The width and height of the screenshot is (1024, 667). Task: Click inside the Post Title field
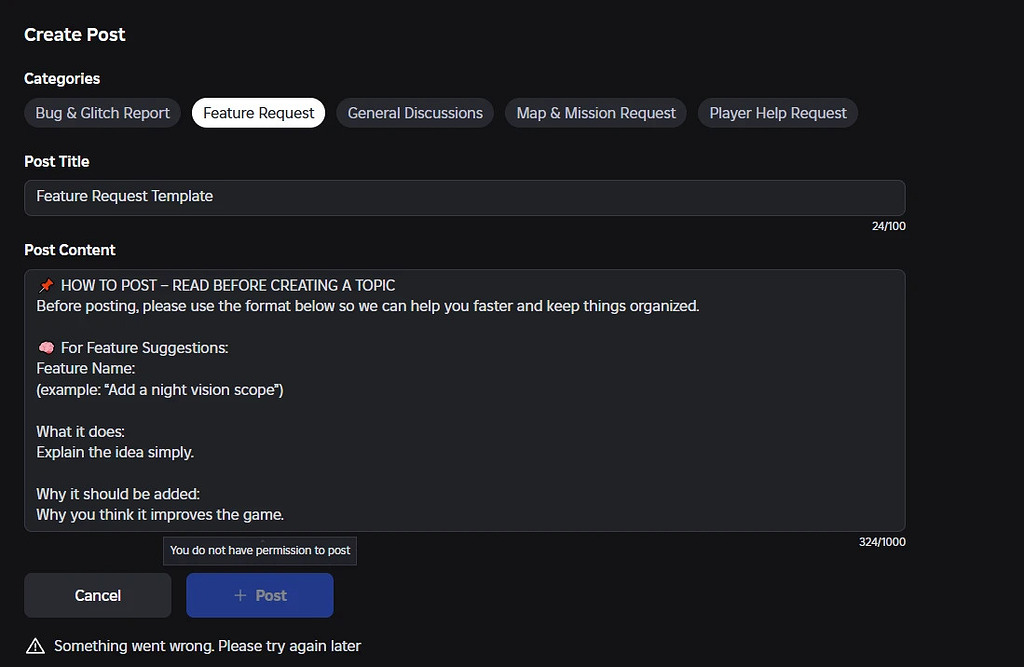pos(465,197)
